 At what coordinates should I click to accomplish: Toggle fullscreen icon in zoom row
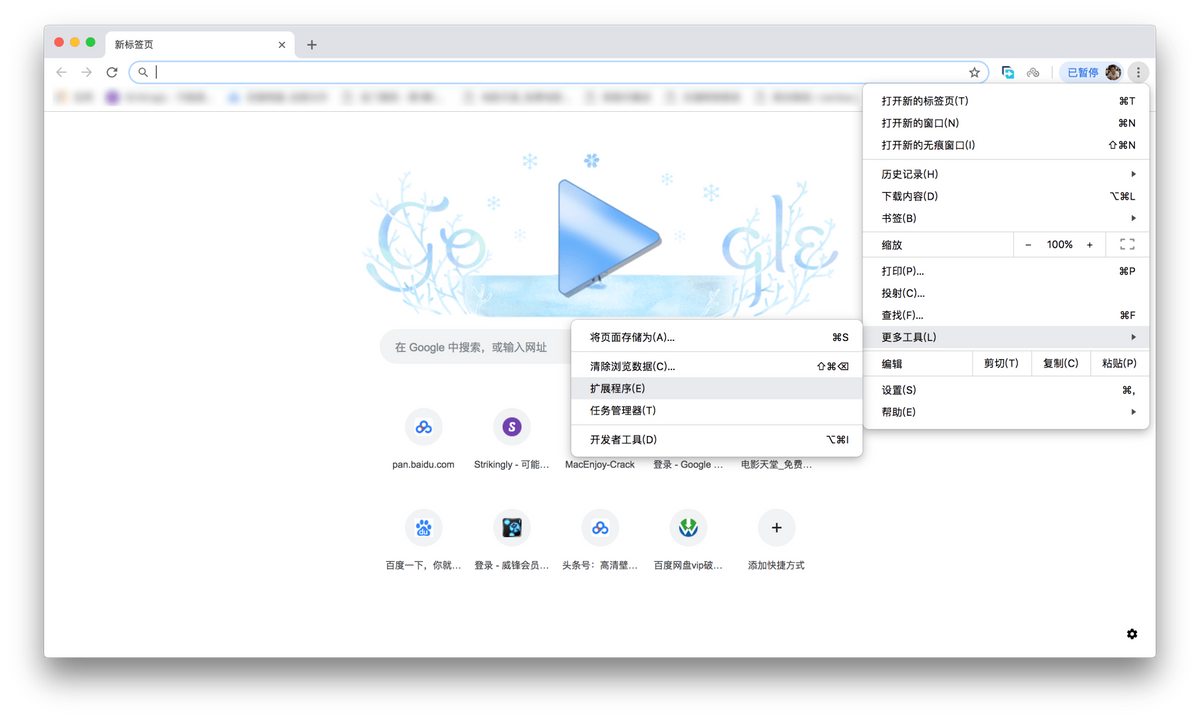[1127, 244]
